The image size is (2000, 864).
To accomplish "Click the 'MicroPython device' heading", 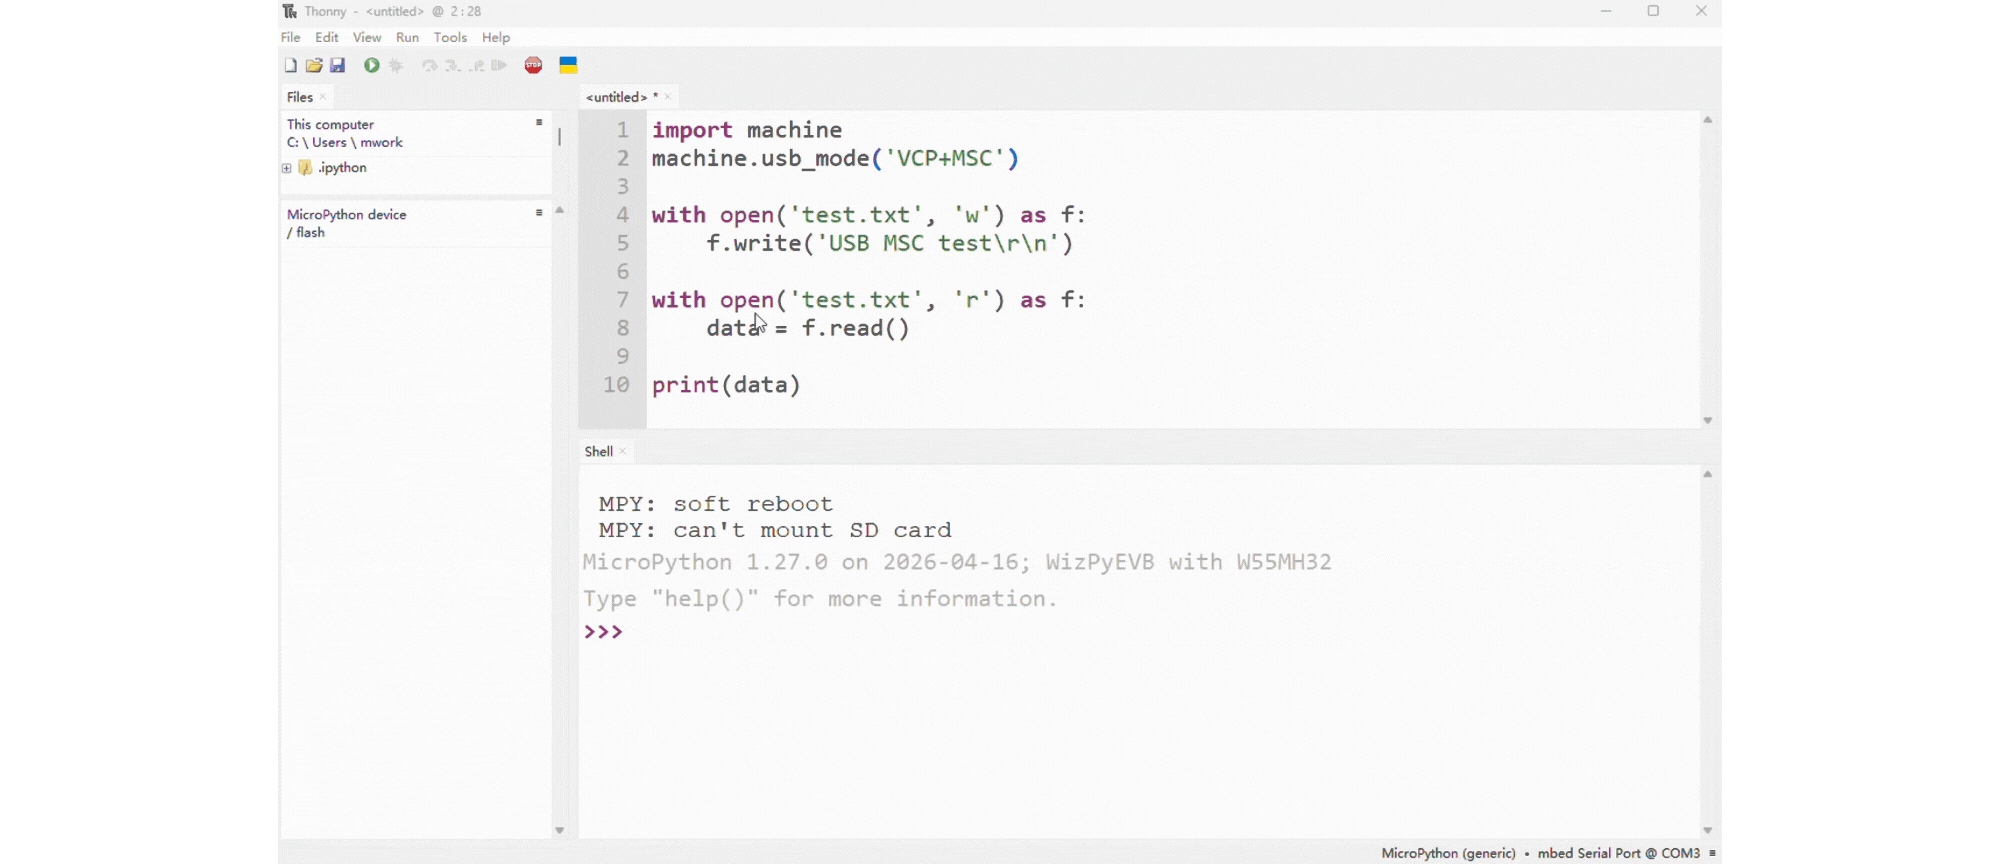I will (346, 214).
